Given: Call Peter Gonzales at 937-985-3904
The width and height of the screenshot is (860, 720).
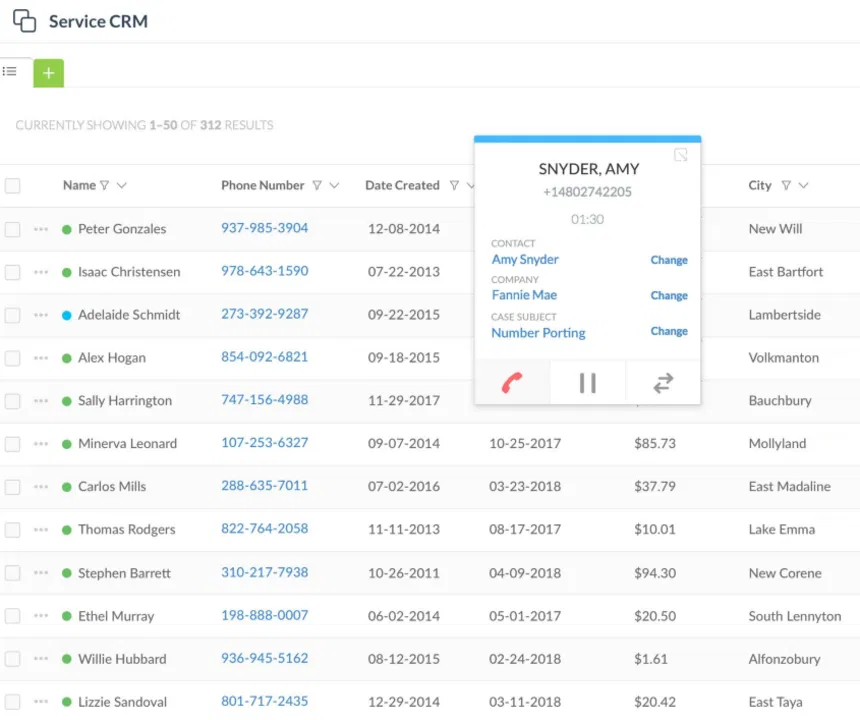Looking at the screenshot, I should coord(264,228).
